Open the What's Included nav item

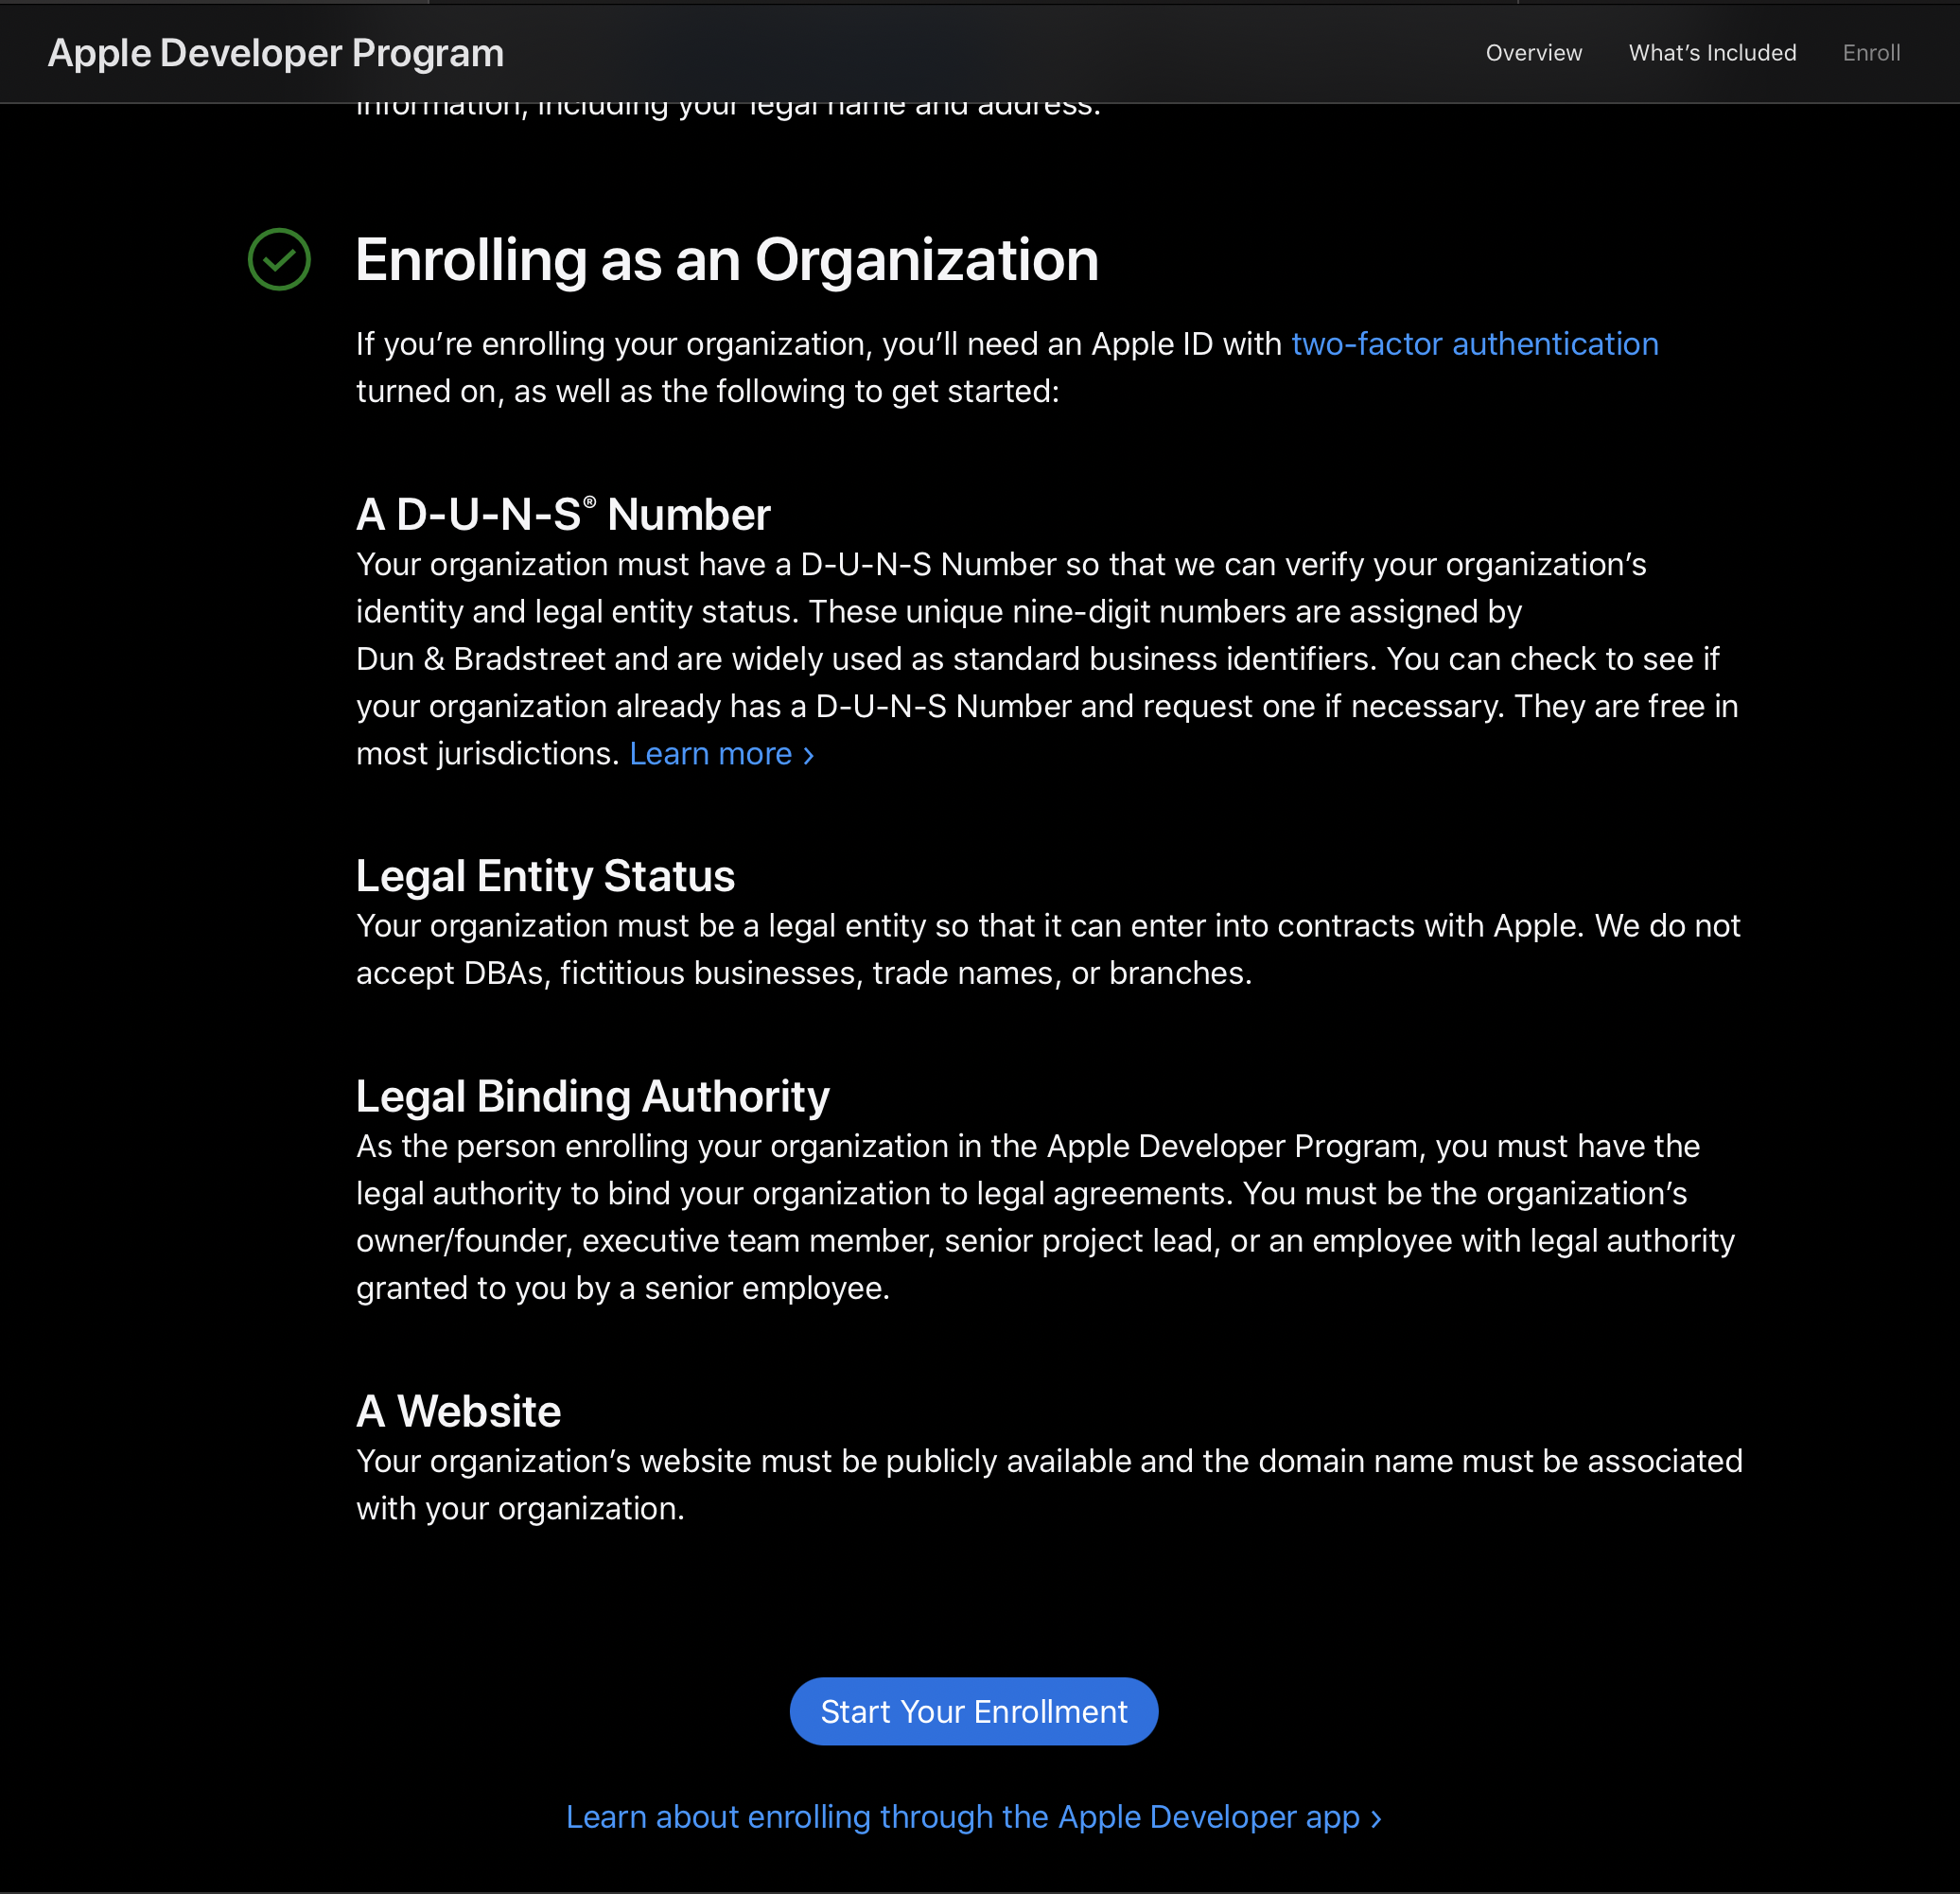point(1711,53)
